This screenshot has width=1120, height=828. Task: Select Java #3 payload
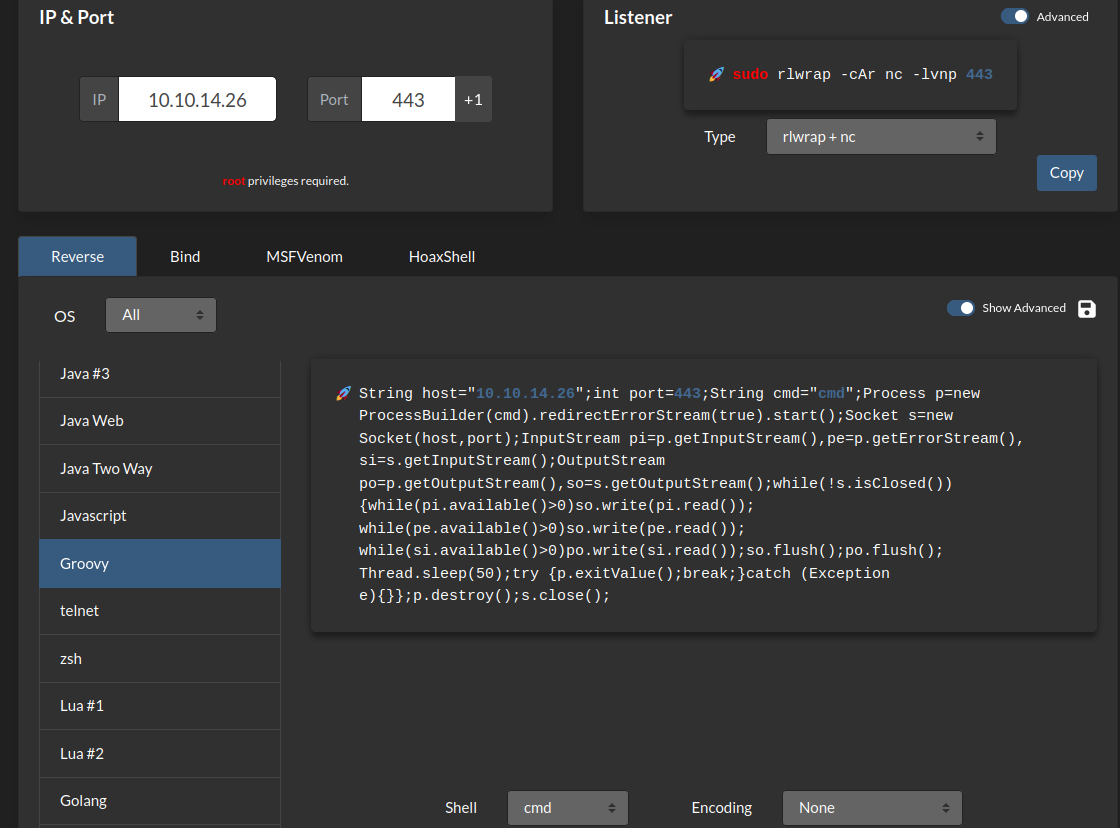coord(160,374)
